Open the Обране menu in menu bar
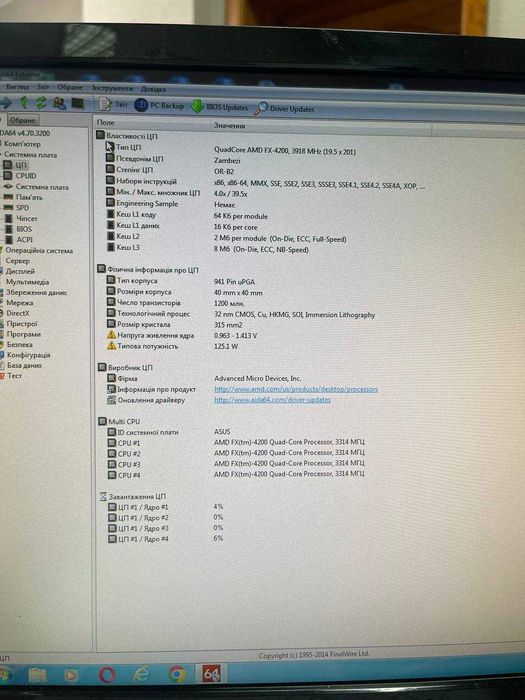 tap(70, 88)
